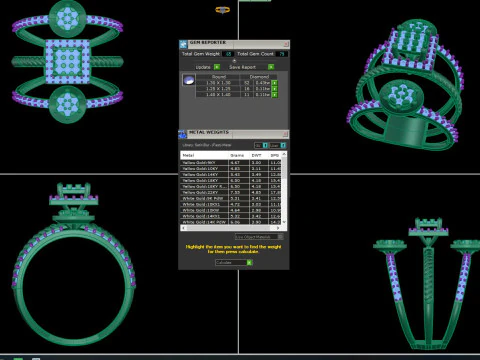Select the Yellow Gold 22KY row

click(231, 193)
